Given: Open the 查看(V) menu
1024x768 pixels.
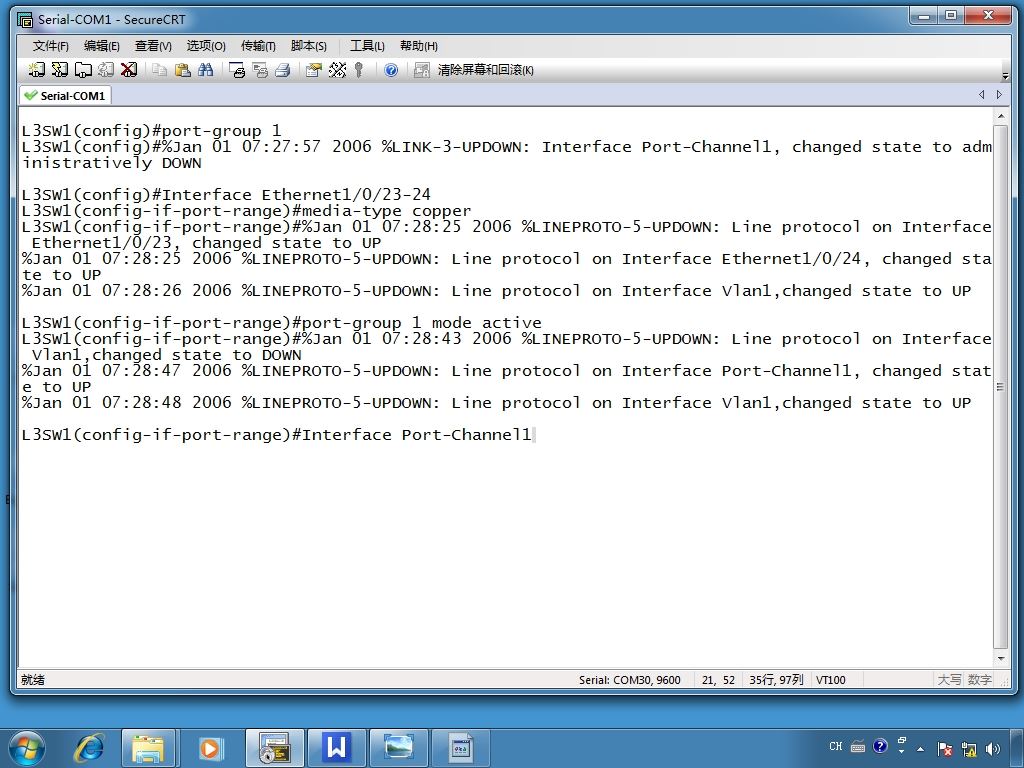Looking at the screenshot, I should (x=153, y=46).
